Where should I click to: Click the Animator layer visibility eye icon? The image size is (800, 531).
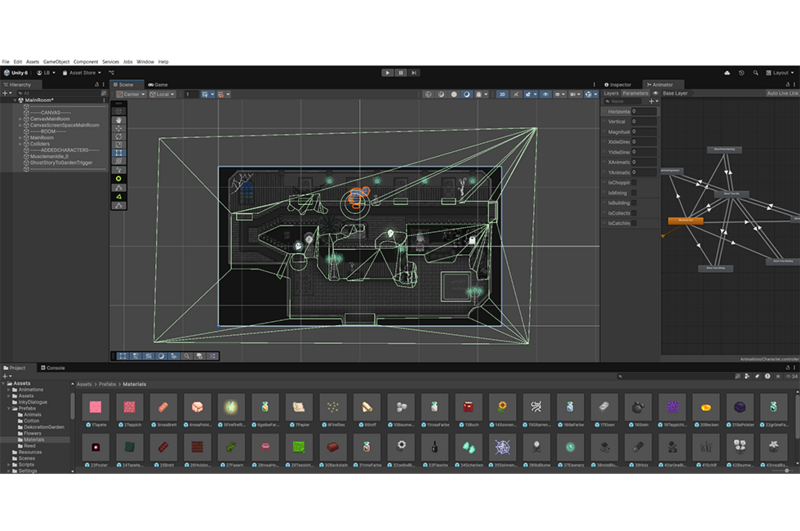[x=655, y=94]
